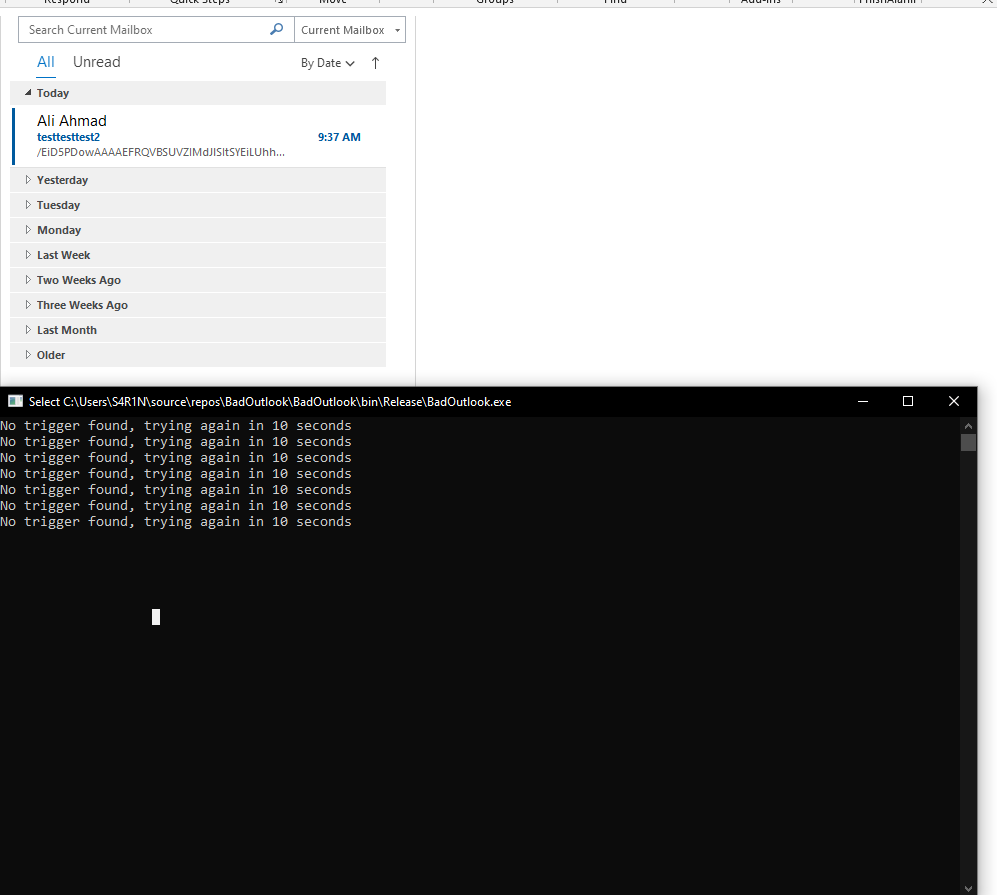Image resolution: width=997 pixels, height=895 pixels.
Task: Click the BadOutlook.exe console window icon
Action: [15, 401]
